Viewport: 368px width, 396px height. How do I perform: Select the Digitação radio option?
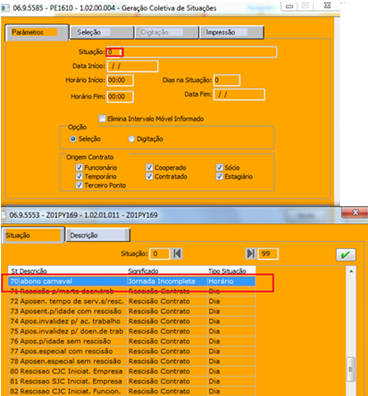click(x=131, y=139)
